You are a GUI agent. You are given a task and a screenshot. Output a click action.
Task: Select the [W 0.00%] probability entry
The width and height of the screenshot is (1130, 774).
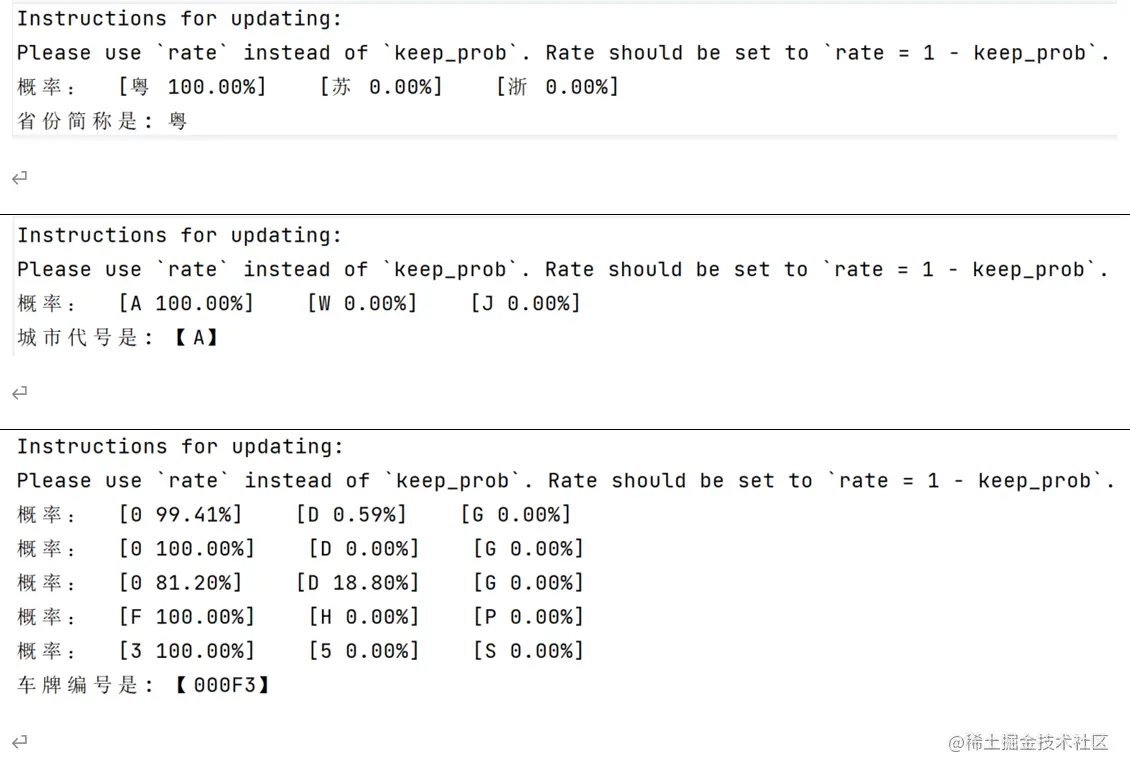[x=362, y=303]
